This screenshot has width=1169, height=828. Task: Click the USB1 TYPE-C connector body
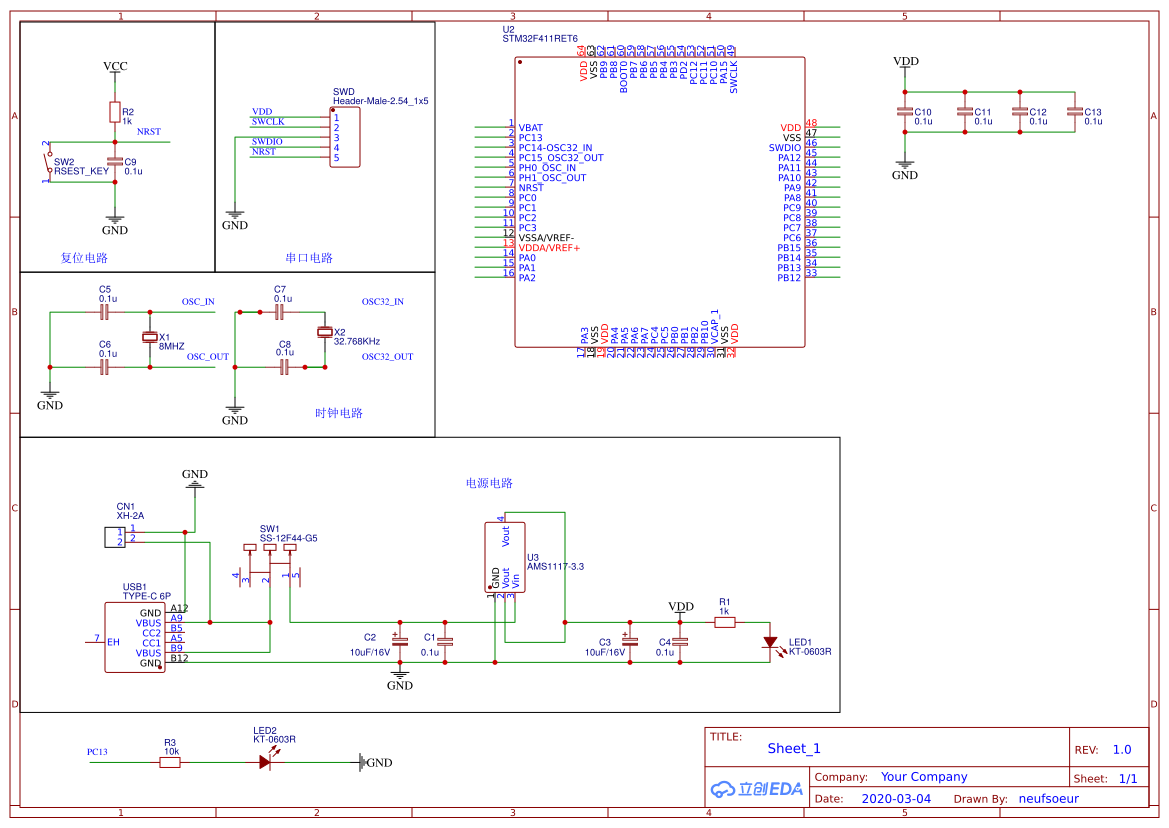[135, 638]
